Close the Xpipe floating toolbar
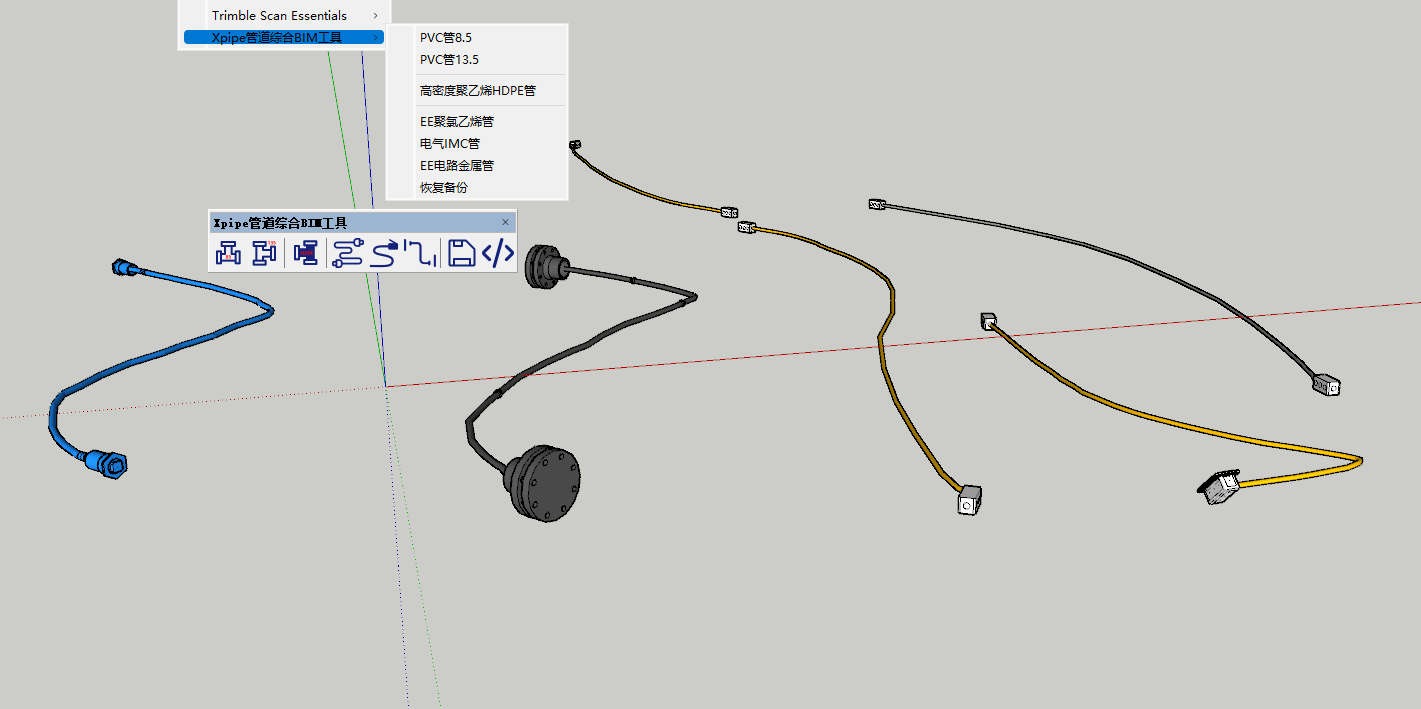Screen dimensions: 1421x709 click(505, 222)
